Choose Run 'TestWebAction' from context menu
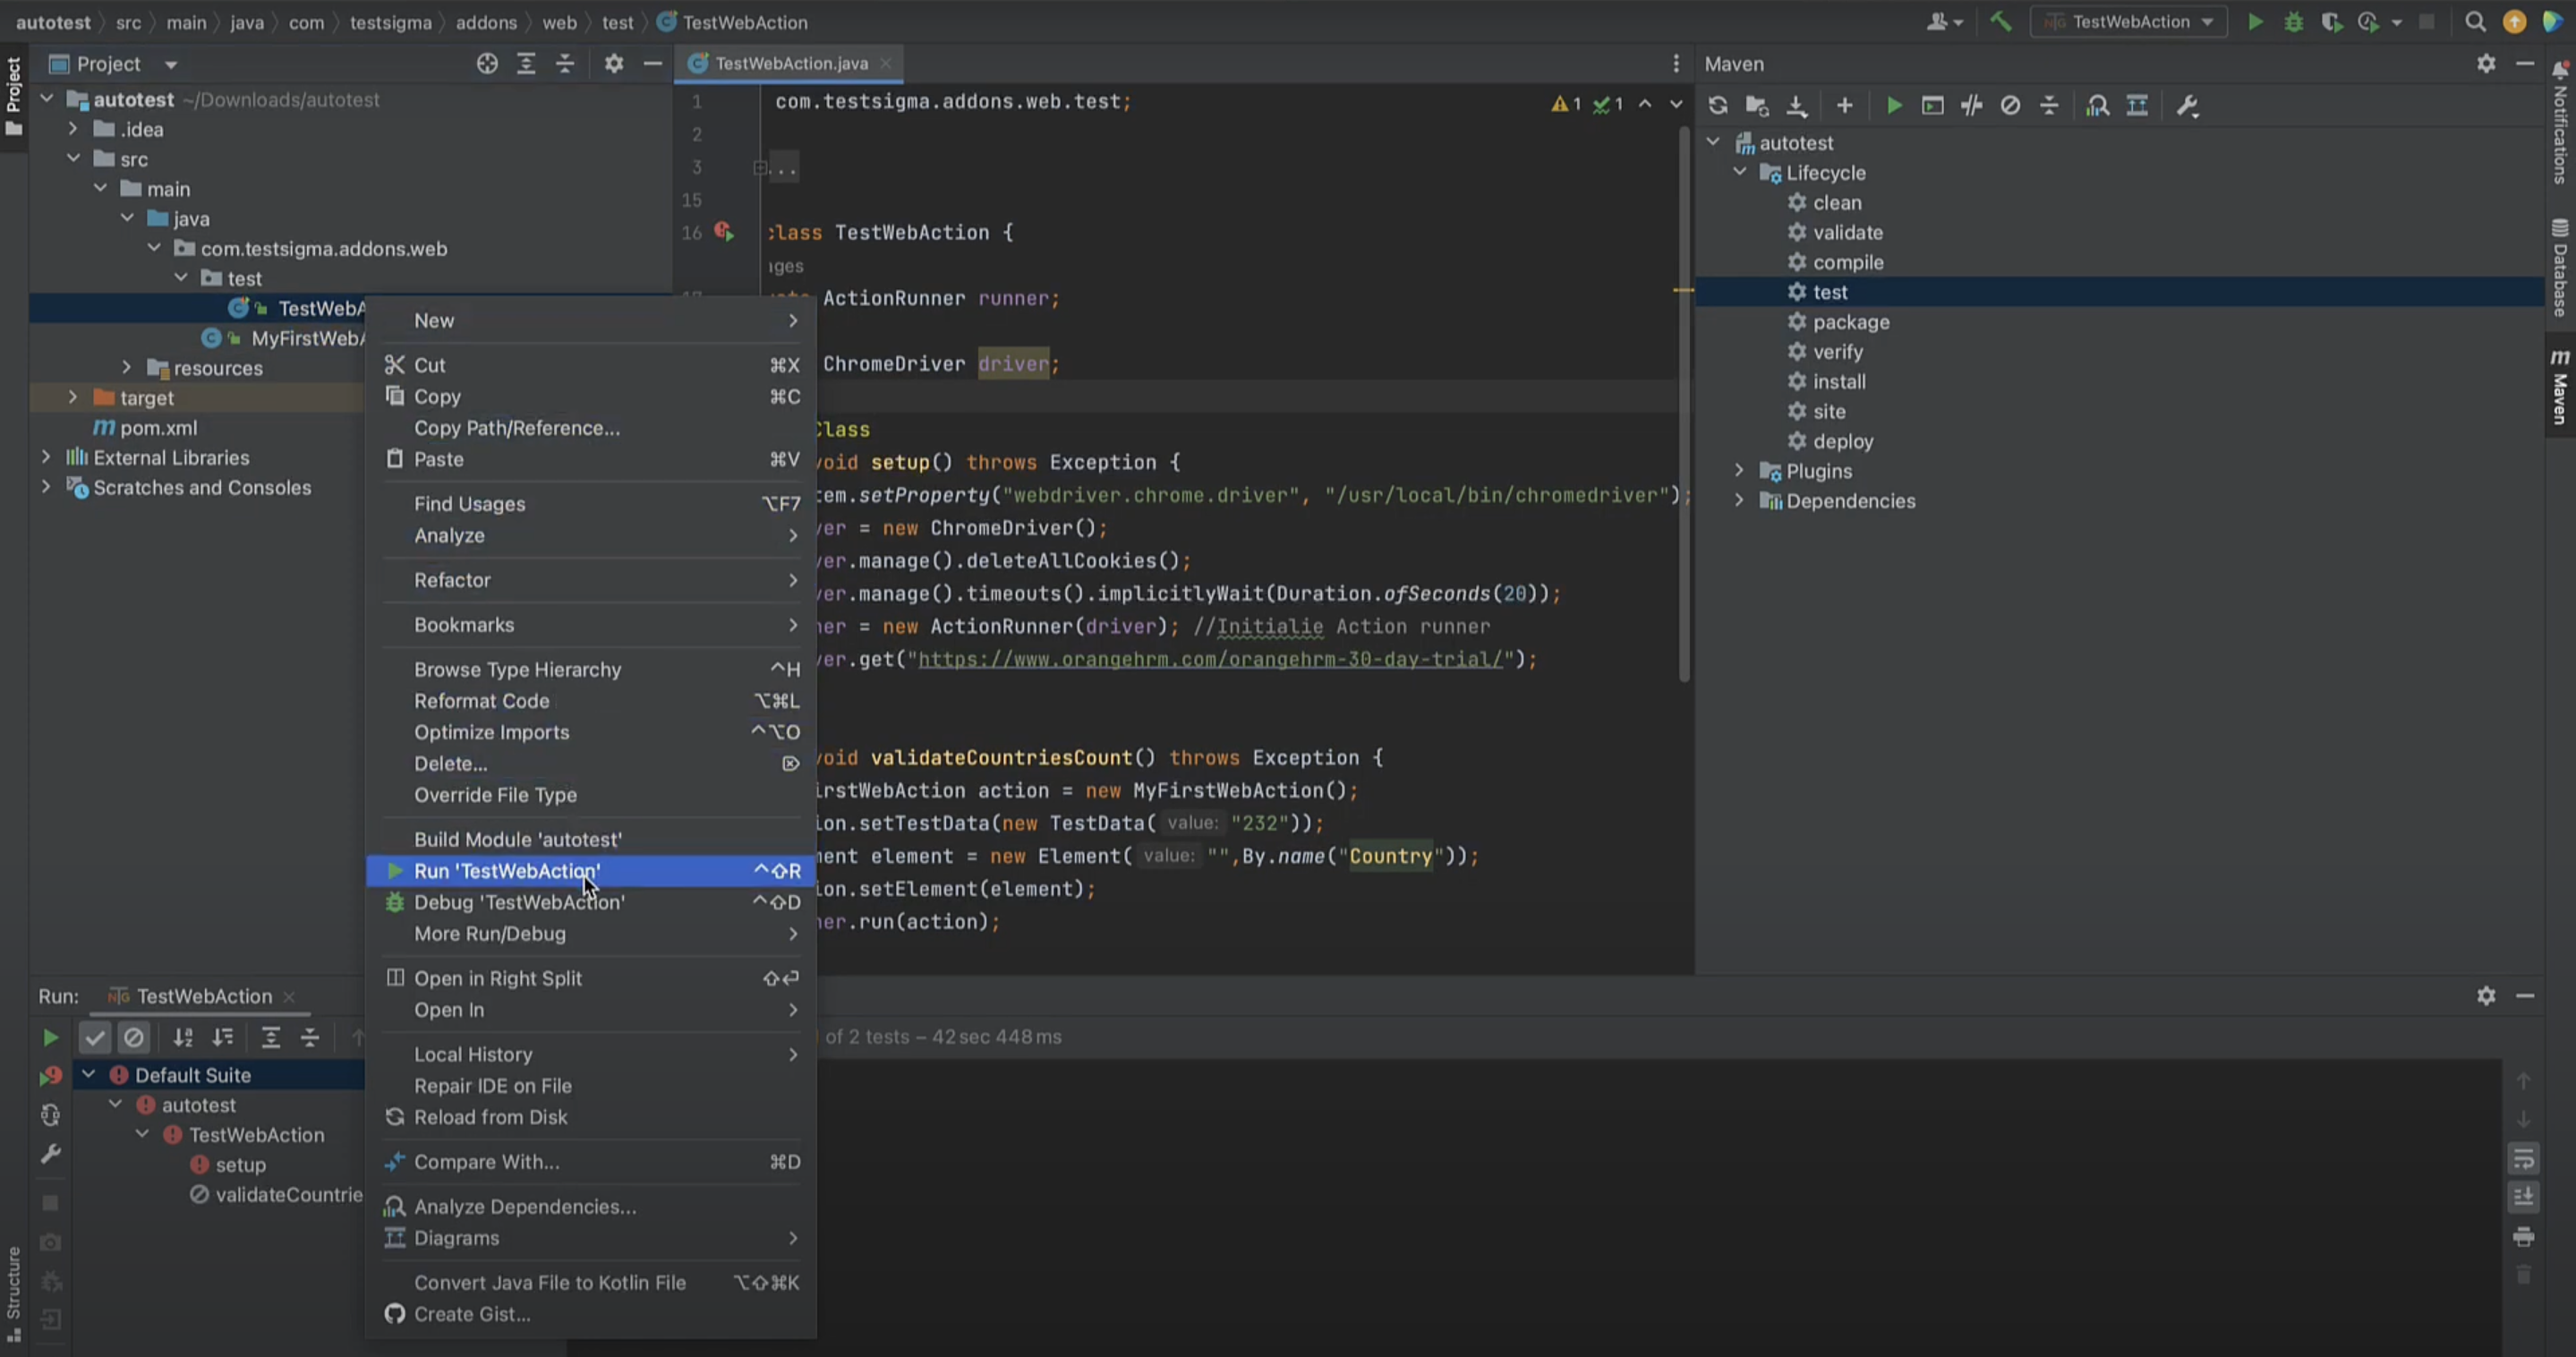Screen dimensions: 2576x1357 591,871
